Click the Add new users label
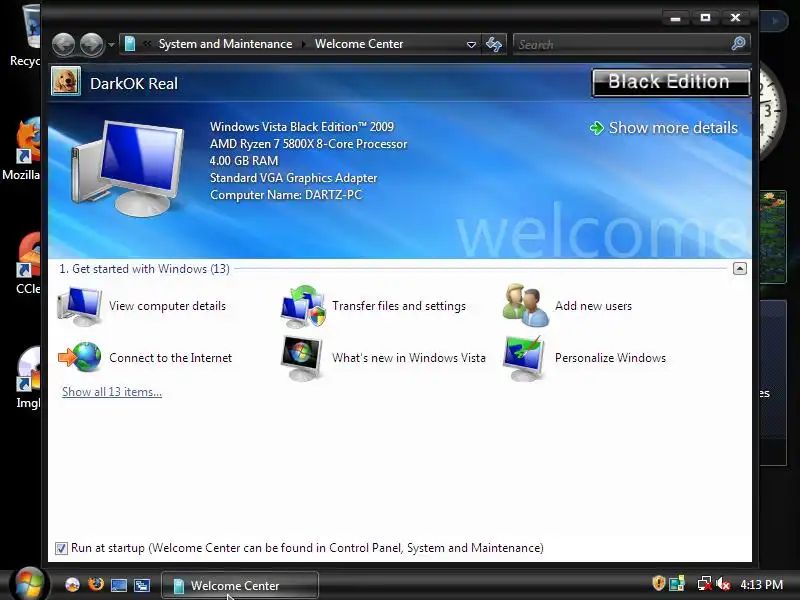Screen dimensions: 800x600 (x=593, y=306)
